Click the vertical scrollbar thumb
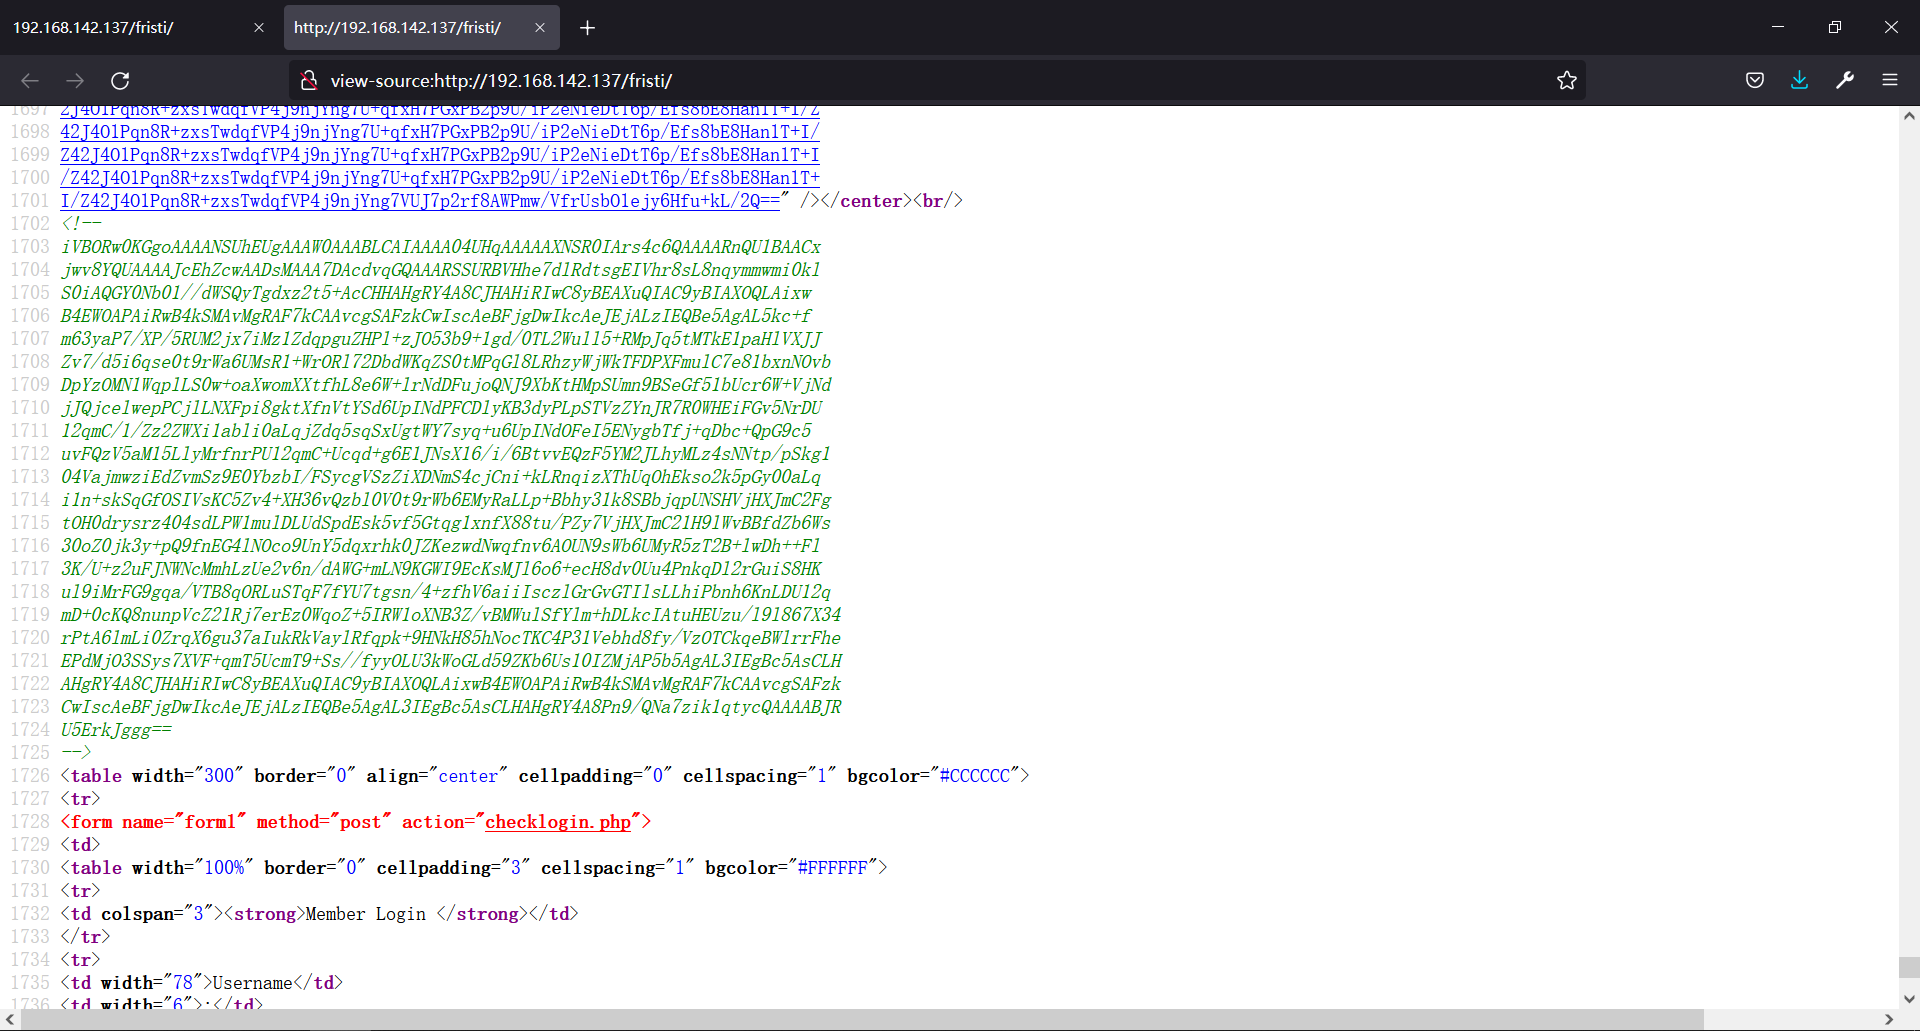Image resolution: width=1920 pixels, height=1031 pixels. tap(1909, 967)
